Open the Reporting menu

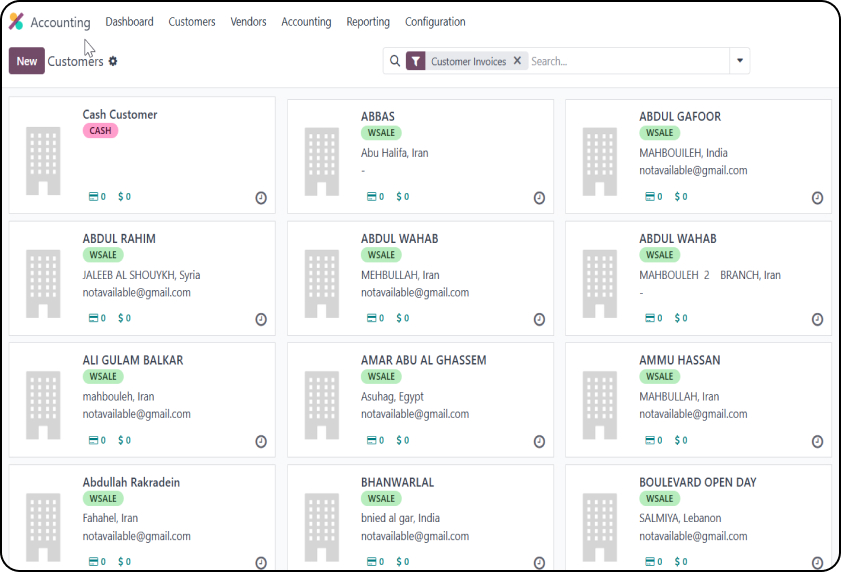click(368, 22)
